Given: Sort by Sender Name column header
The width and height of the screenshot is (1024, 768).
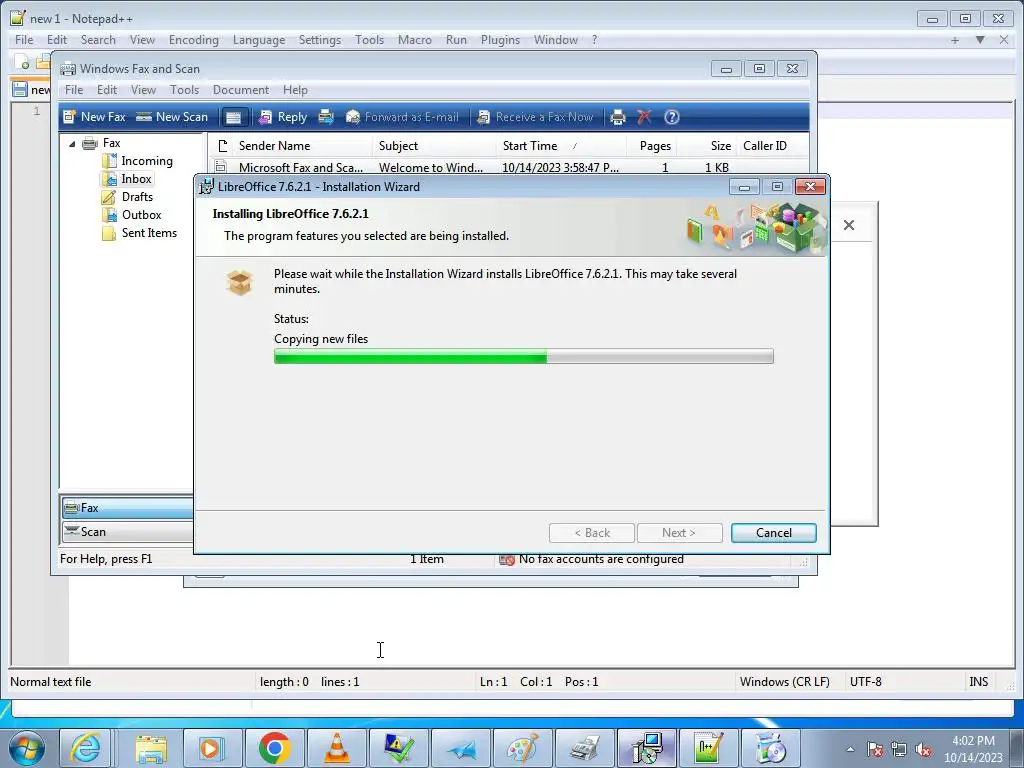Looking at the screenshot, I should point(303,146).
